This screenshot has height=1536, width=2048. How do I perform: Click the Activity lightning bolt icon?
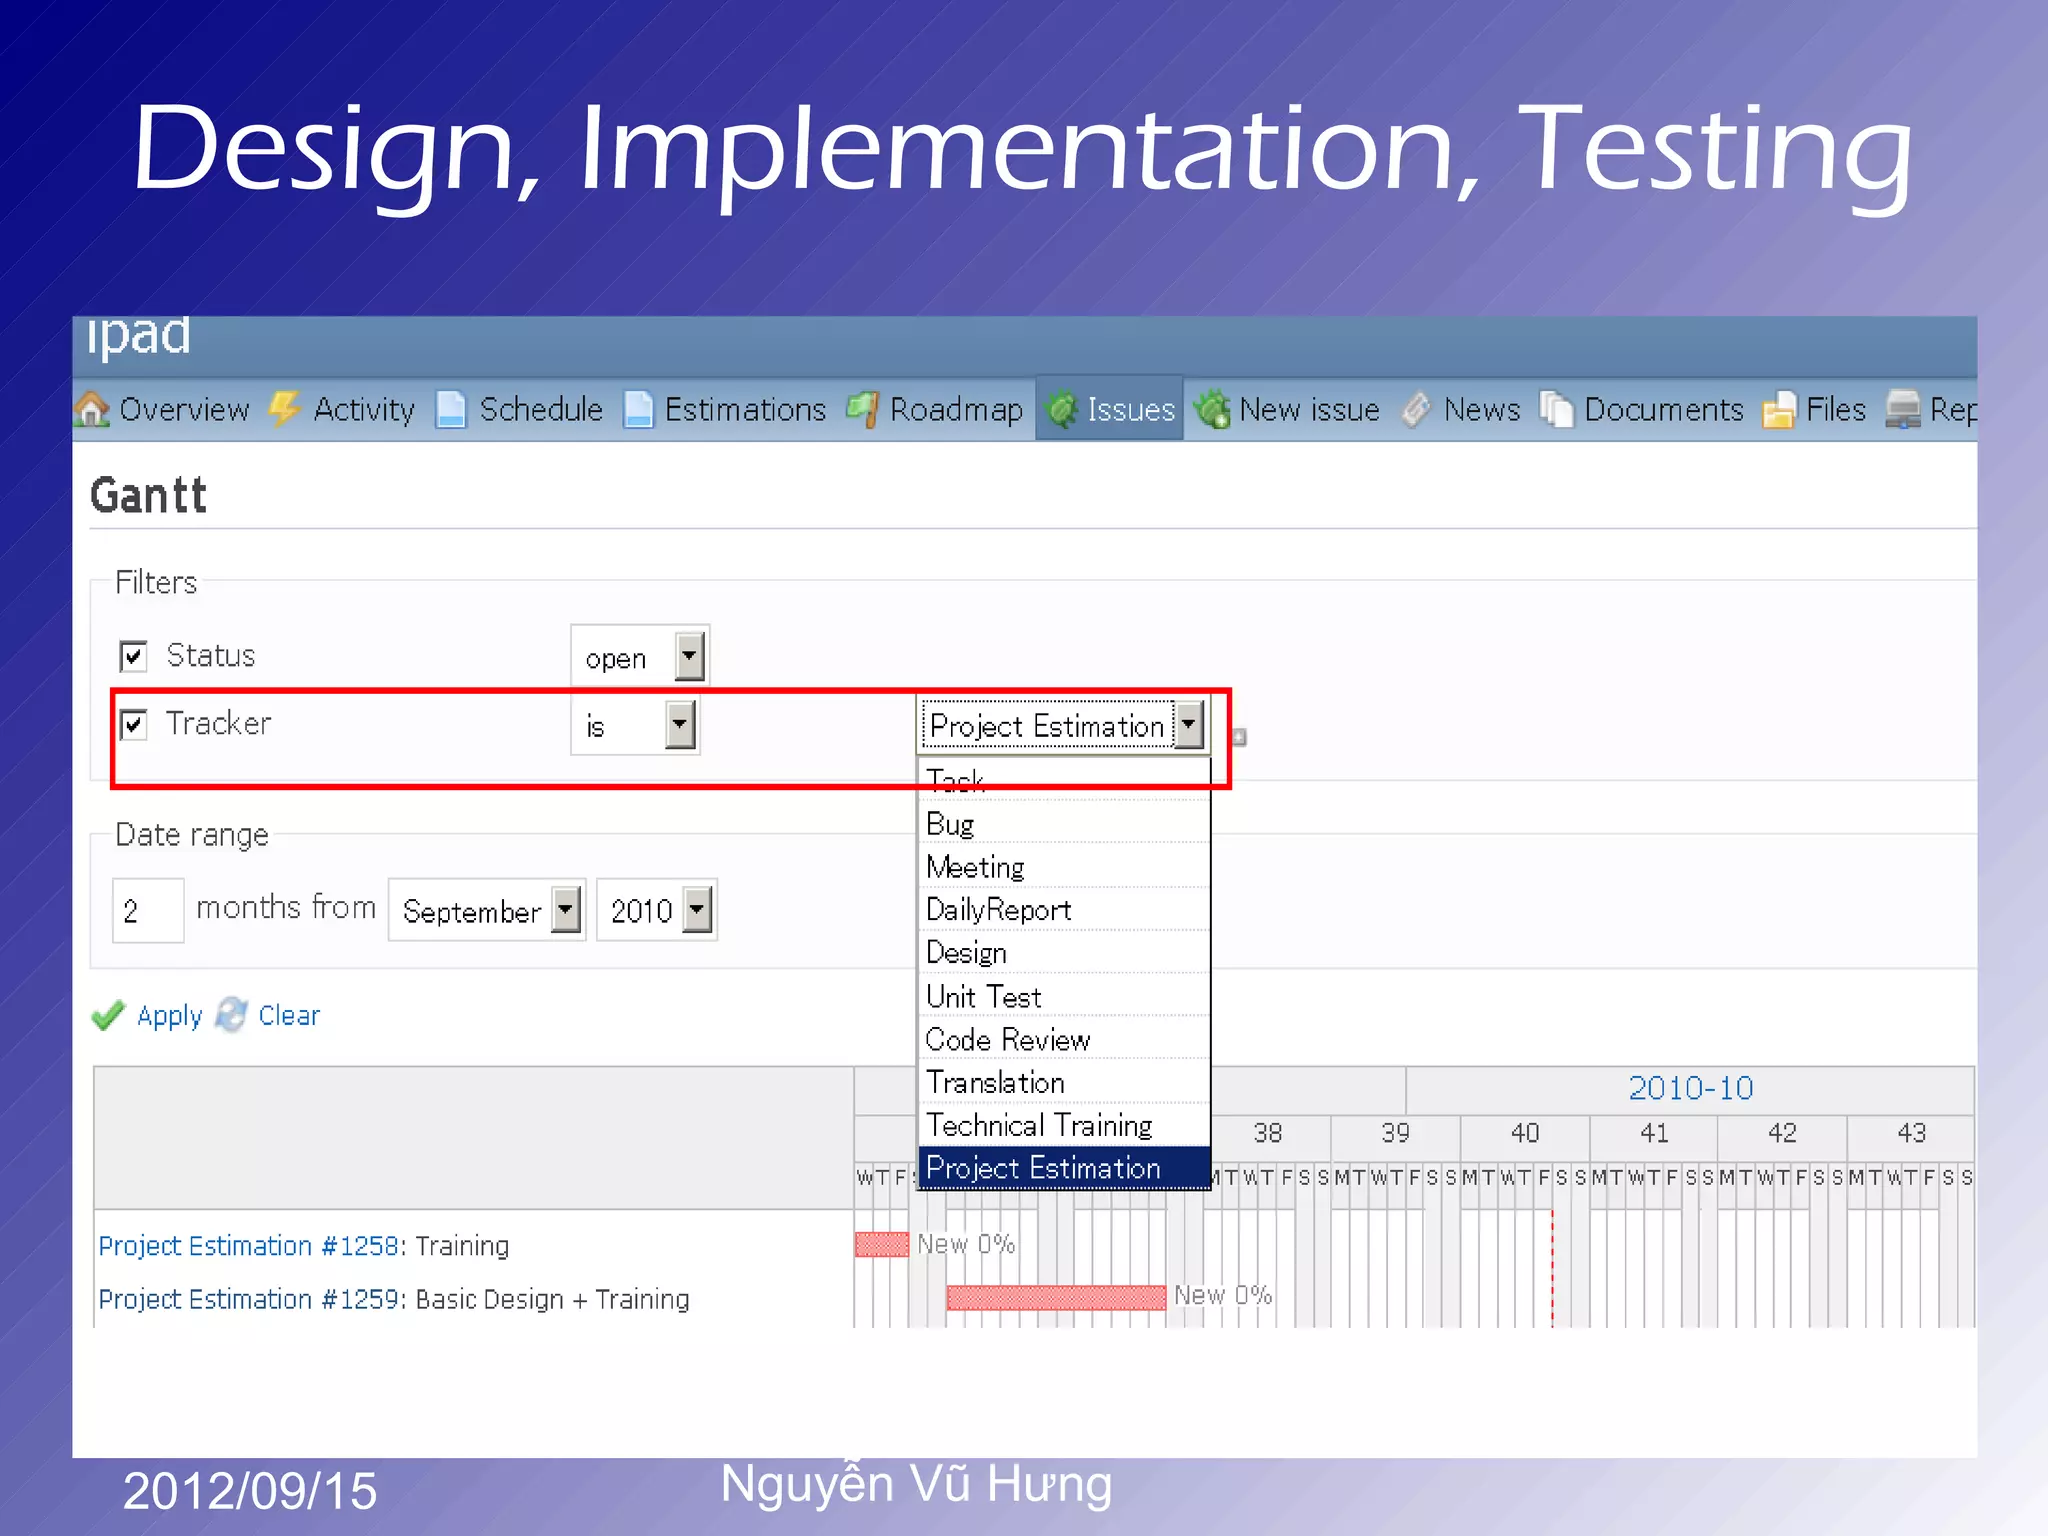click(285, 409)
